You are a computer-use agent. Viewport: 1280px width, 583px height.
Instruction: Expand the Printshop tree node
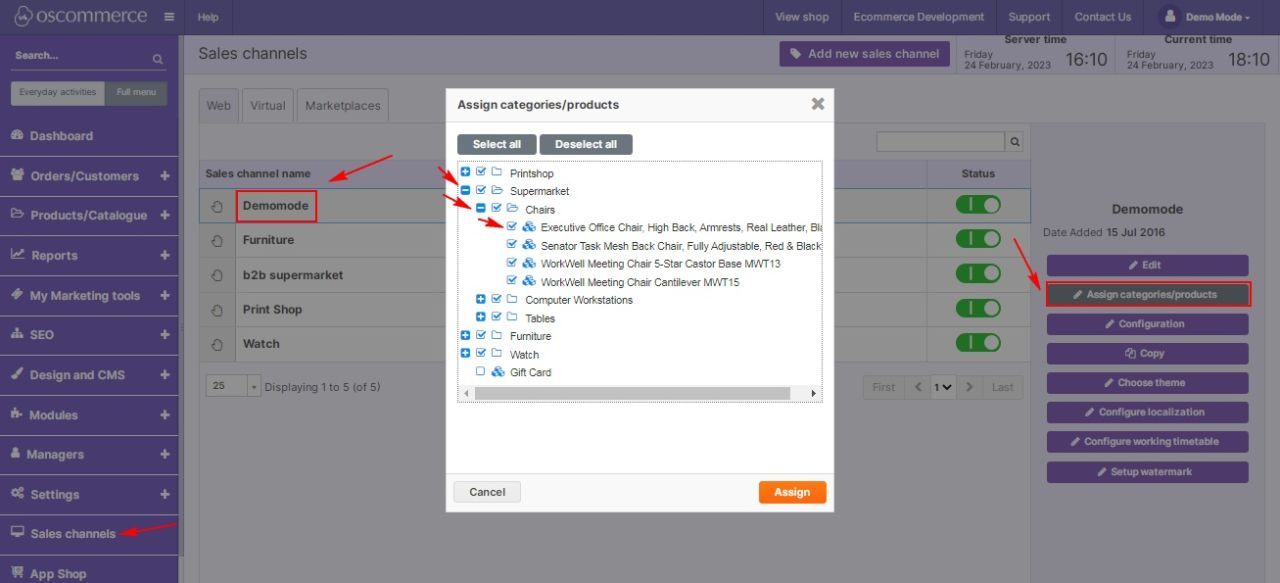click(465, 172)
